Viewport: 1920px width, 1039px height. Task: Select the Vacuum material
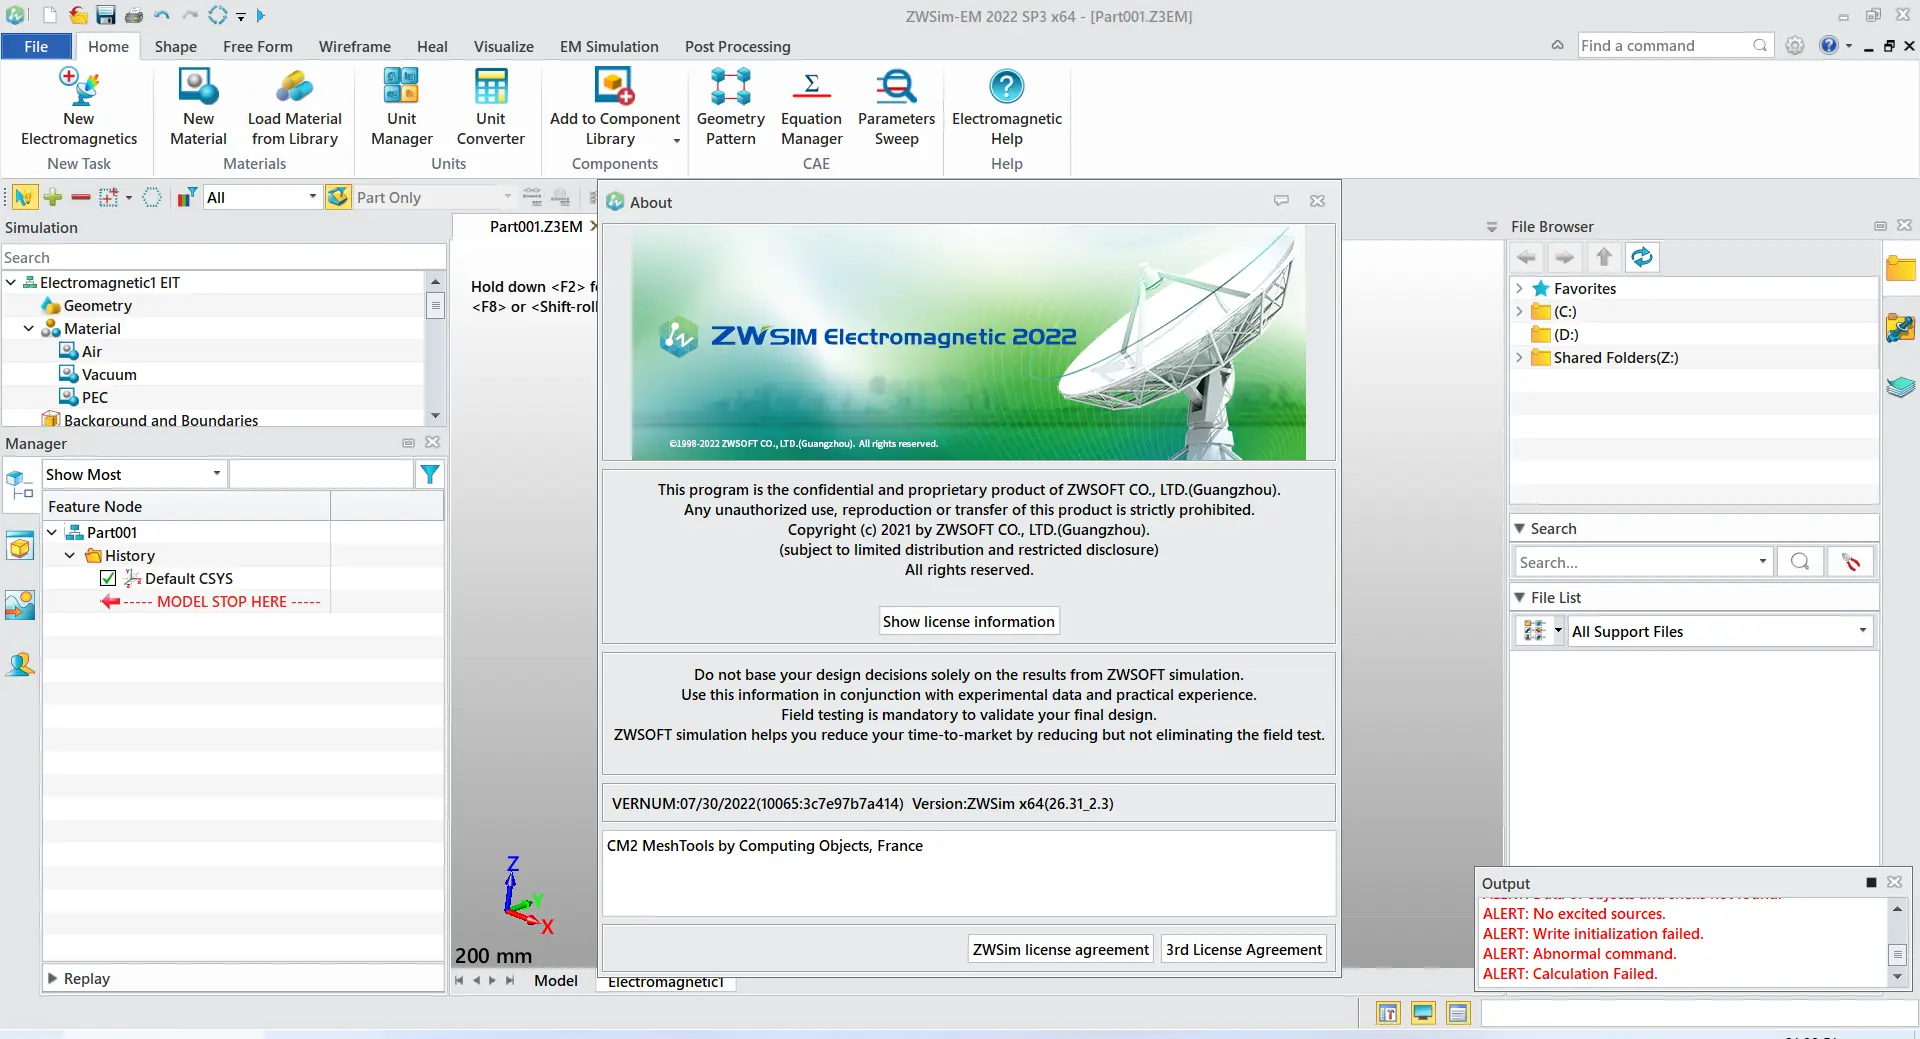click(x=109, y=374)
